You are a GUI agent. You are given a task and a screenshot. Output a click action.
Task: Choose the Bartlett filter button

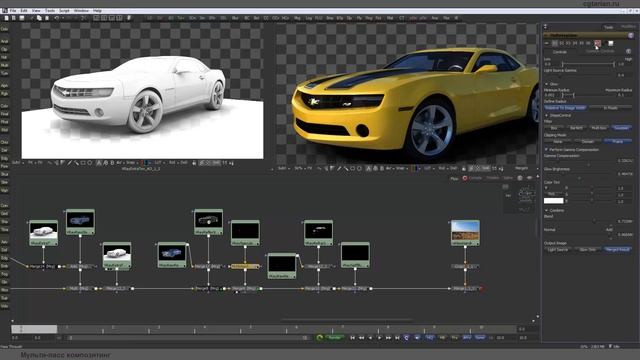tap(576, 128)
